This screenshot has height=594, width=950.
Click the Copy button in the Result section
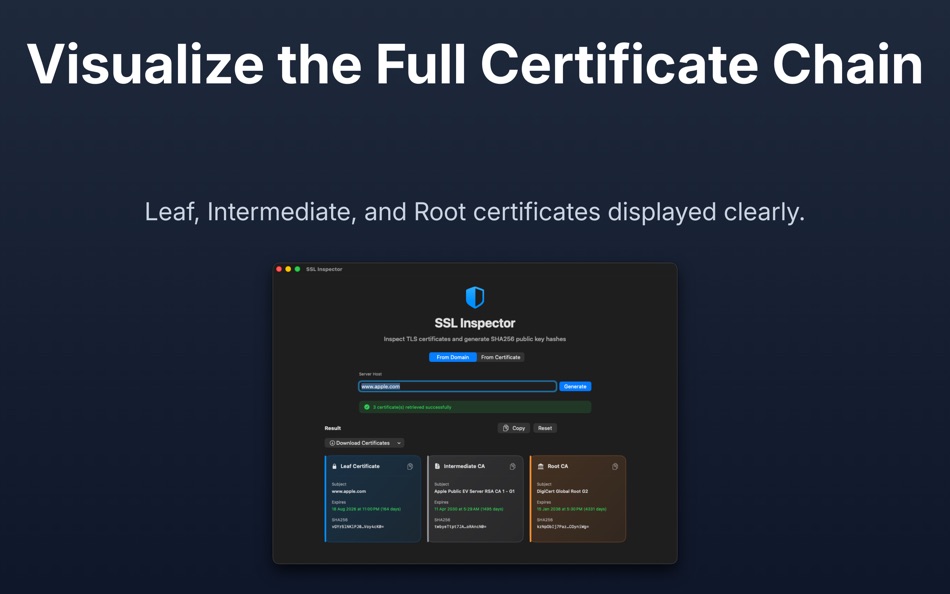[514, 428]
